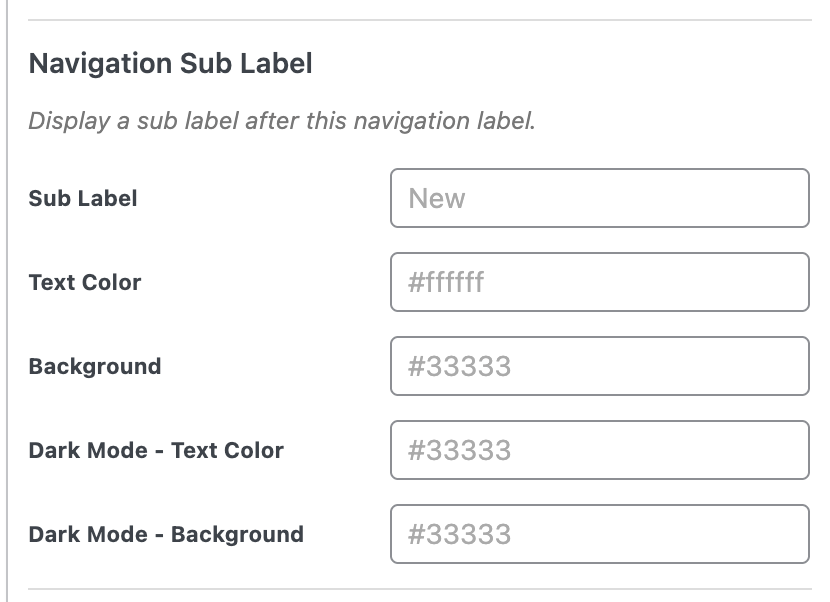Image resolution: width=830 pixels, height=602 pixels.
Task: Click #33333 placeholder in the Background field
Action: pyautogui.click(x=459, y=366)
